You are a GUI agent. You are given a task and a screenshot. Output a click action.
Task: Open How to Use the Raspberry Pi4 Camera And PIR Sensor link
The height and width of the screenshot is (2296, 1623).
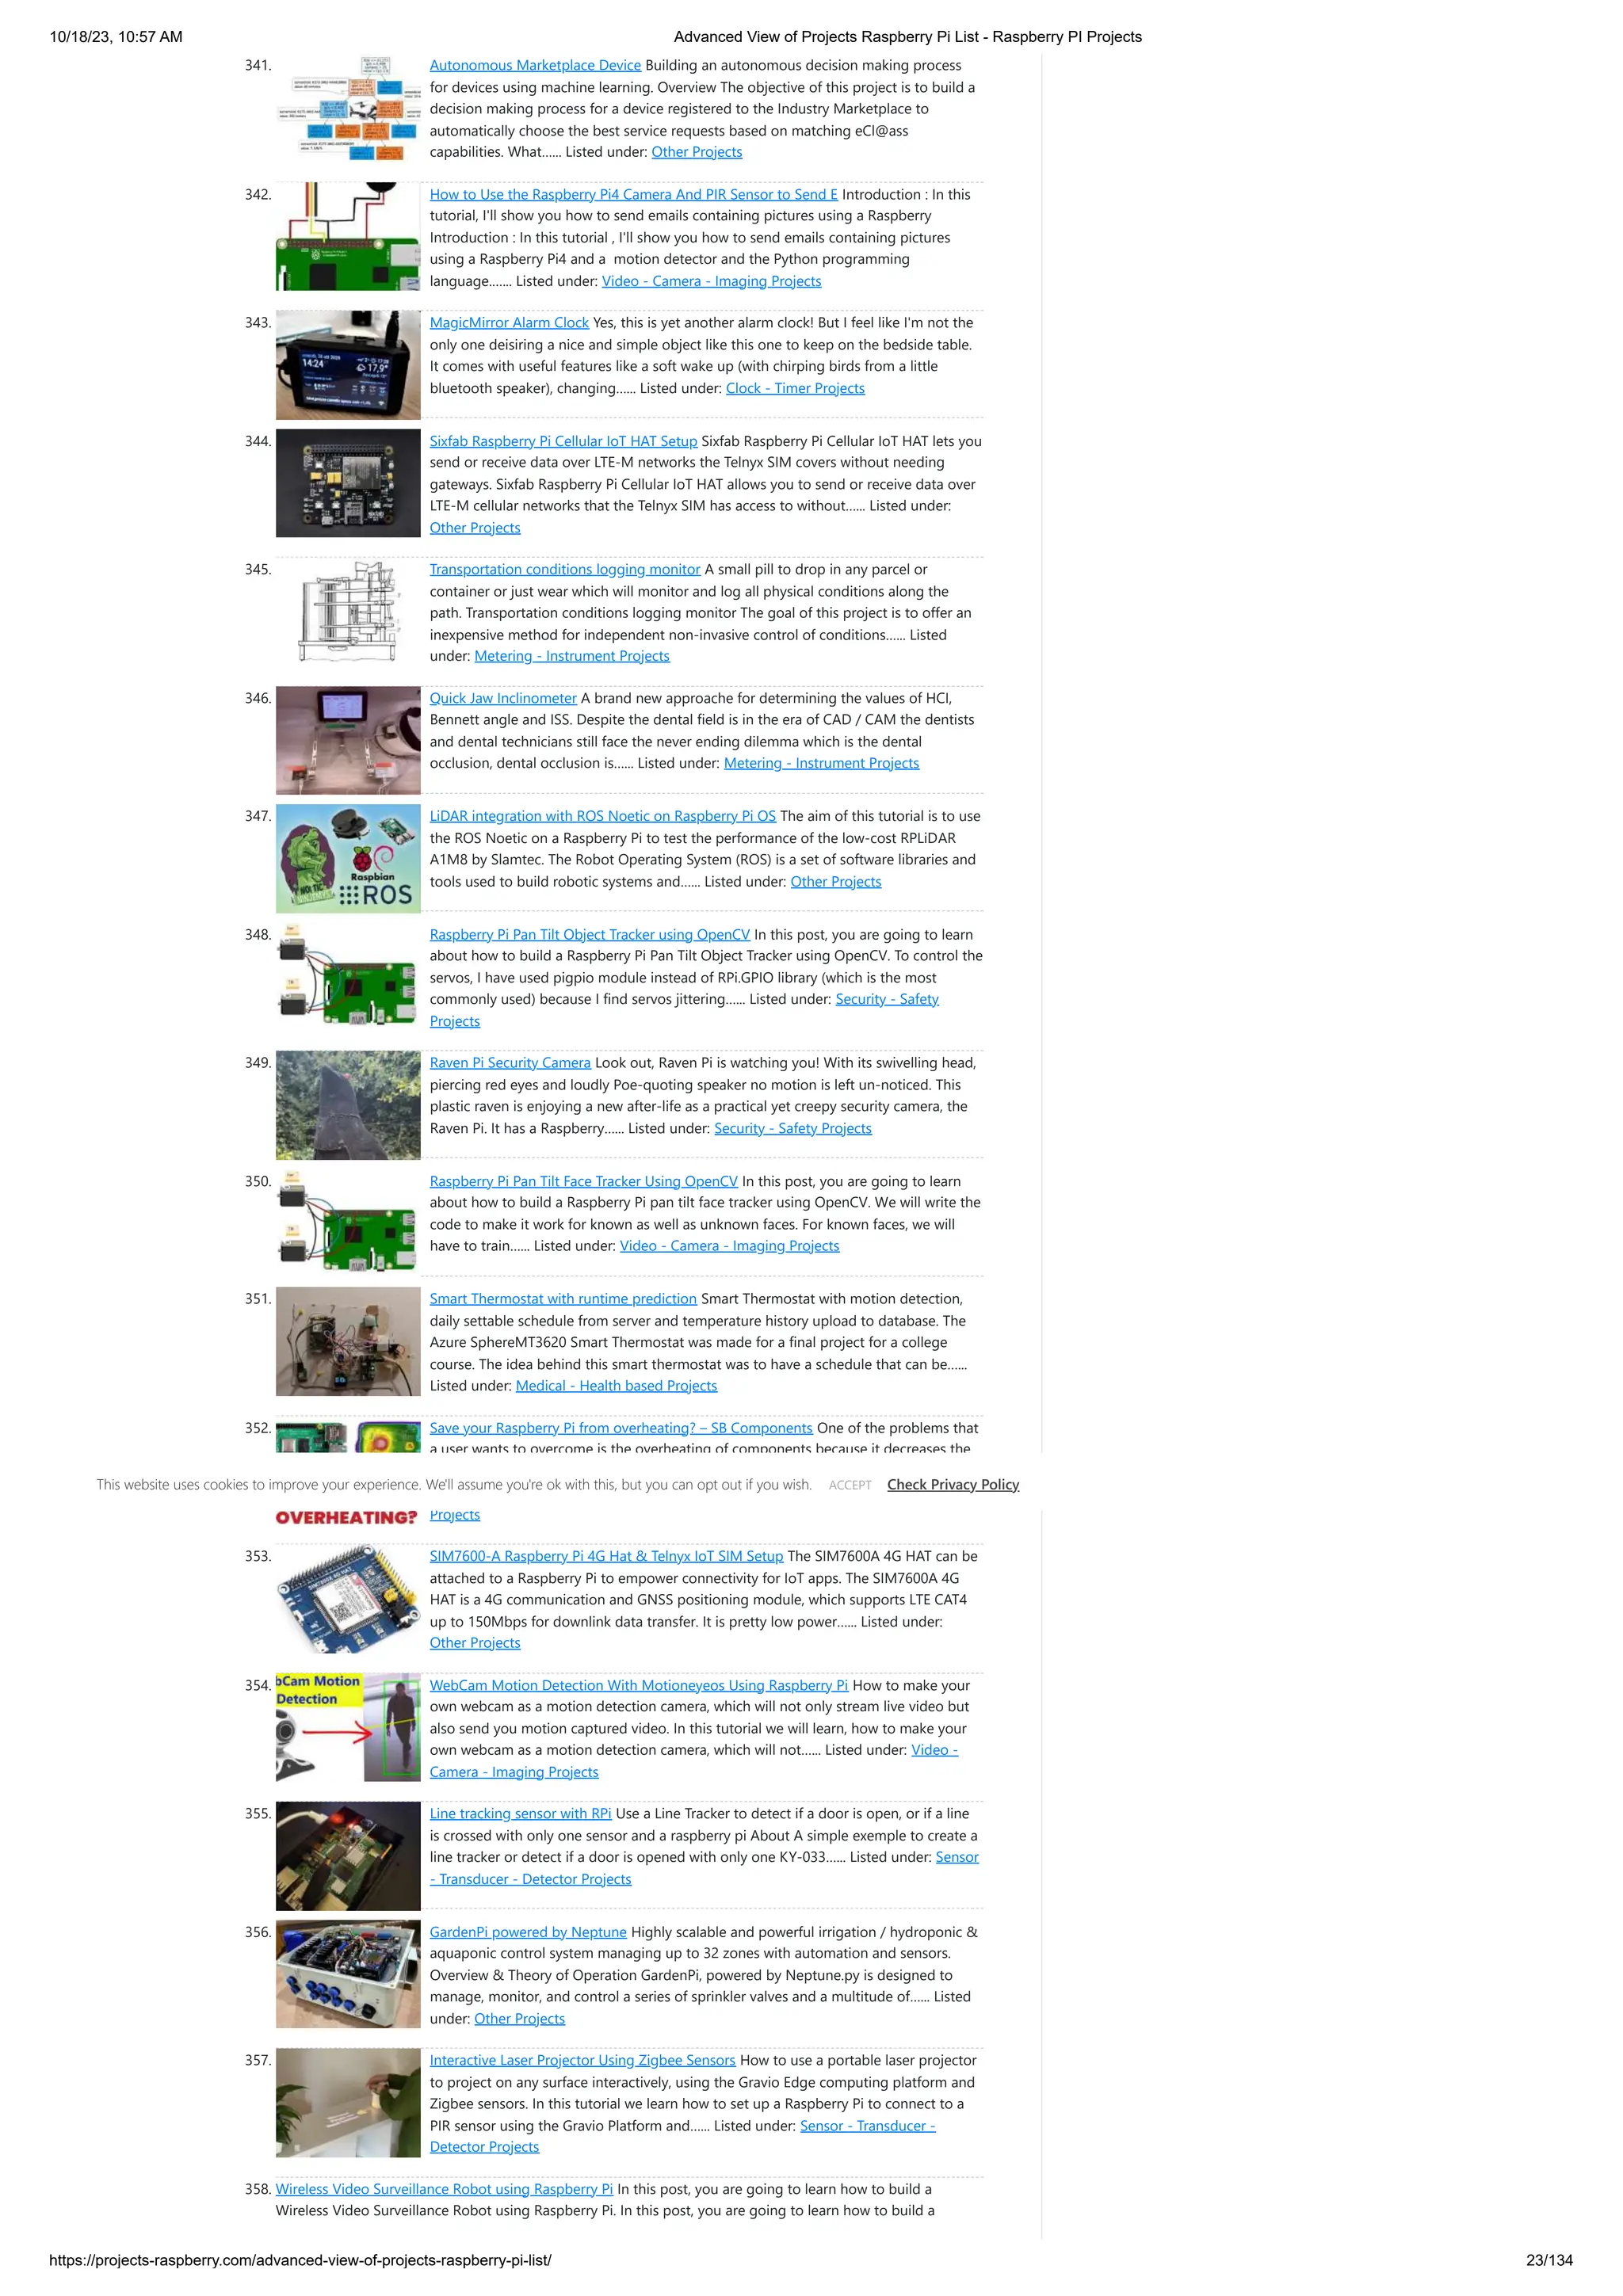point(634,194)
